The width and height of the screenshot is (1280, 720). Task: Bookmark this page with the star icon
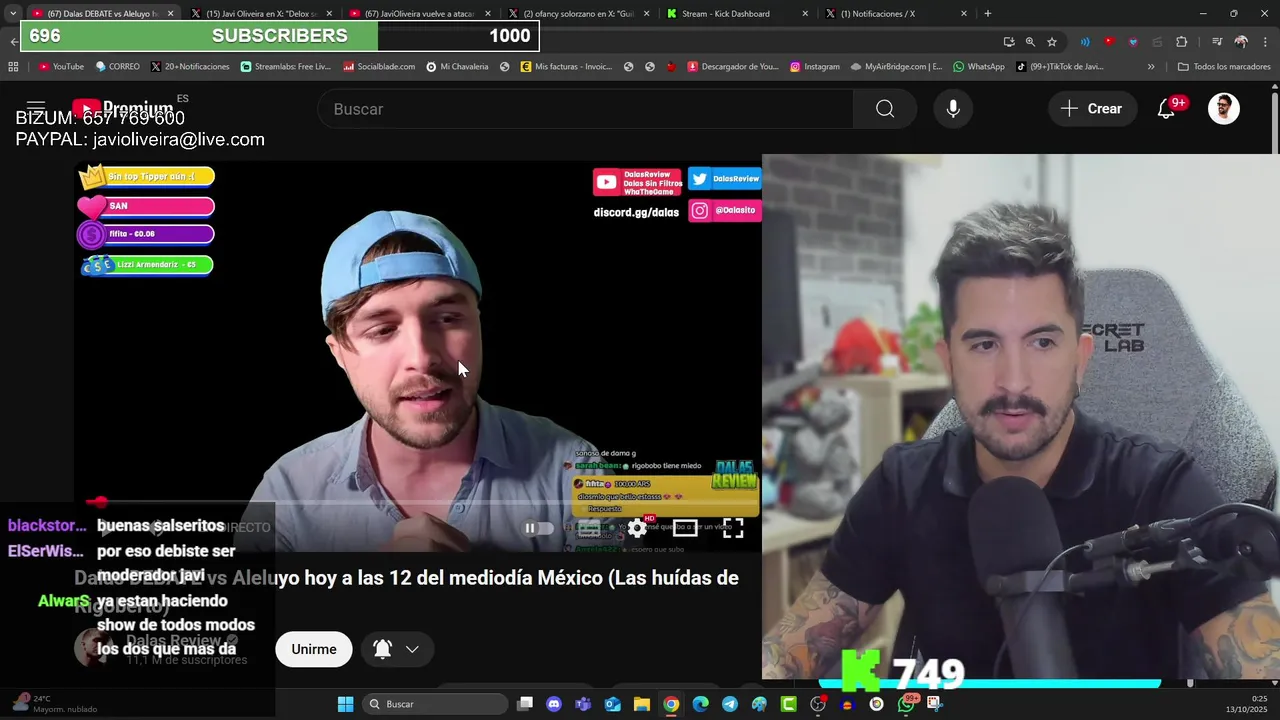point(1052,42)
